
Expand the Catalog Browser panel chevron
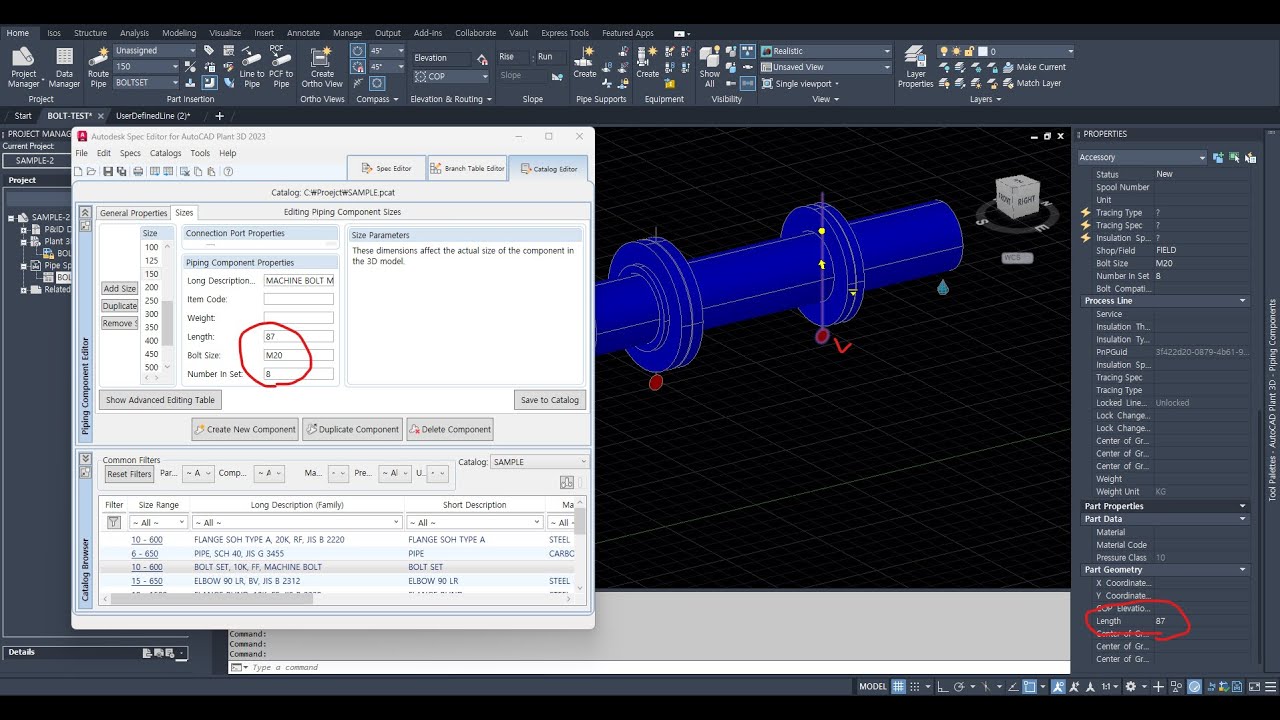[x=86, y=460]
